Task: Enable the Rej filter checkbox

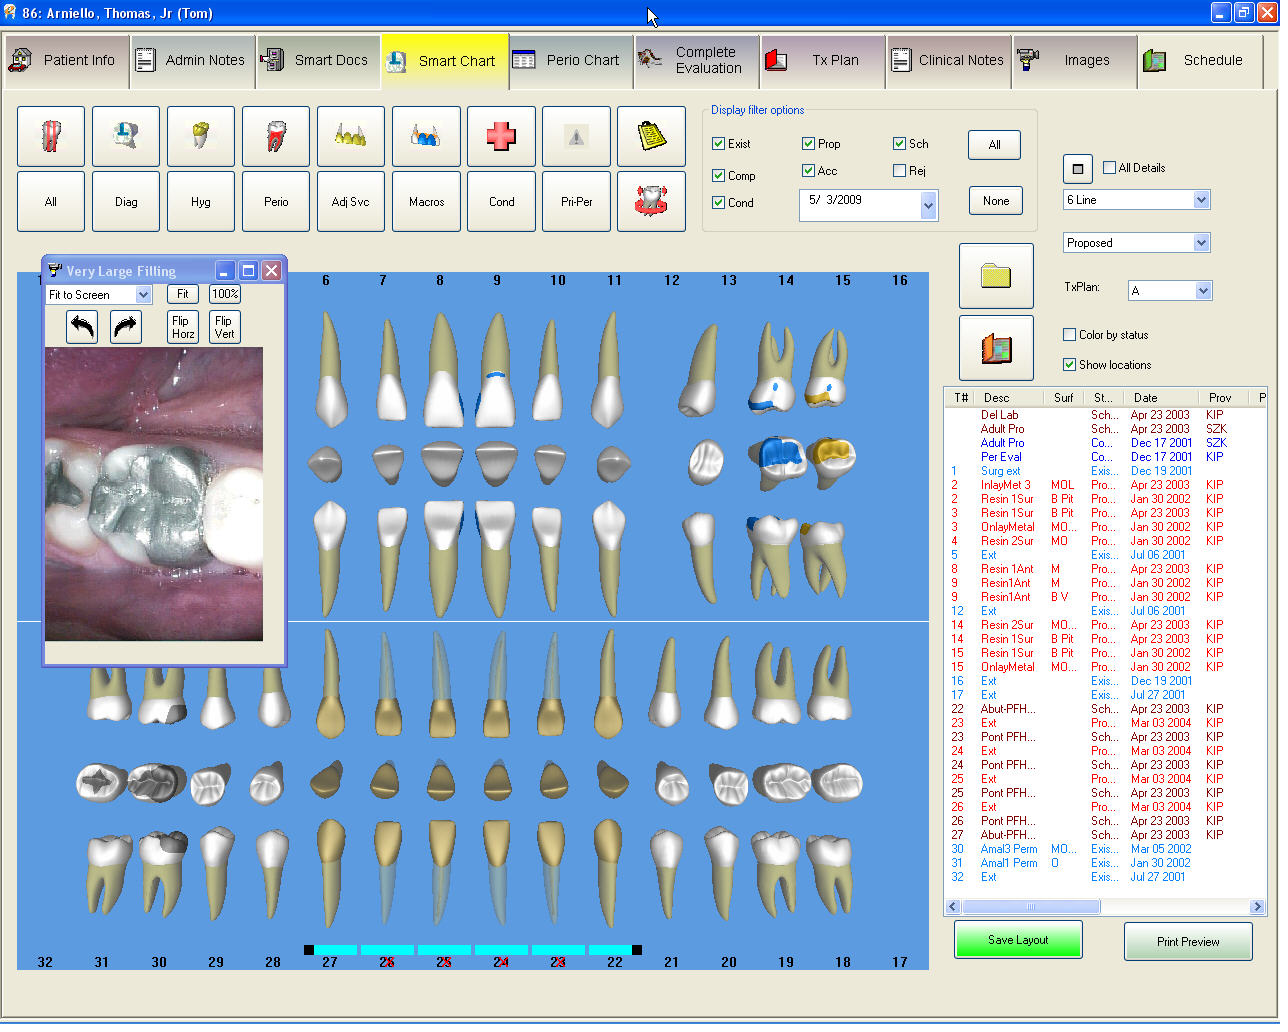Action: tap(899, 171)
